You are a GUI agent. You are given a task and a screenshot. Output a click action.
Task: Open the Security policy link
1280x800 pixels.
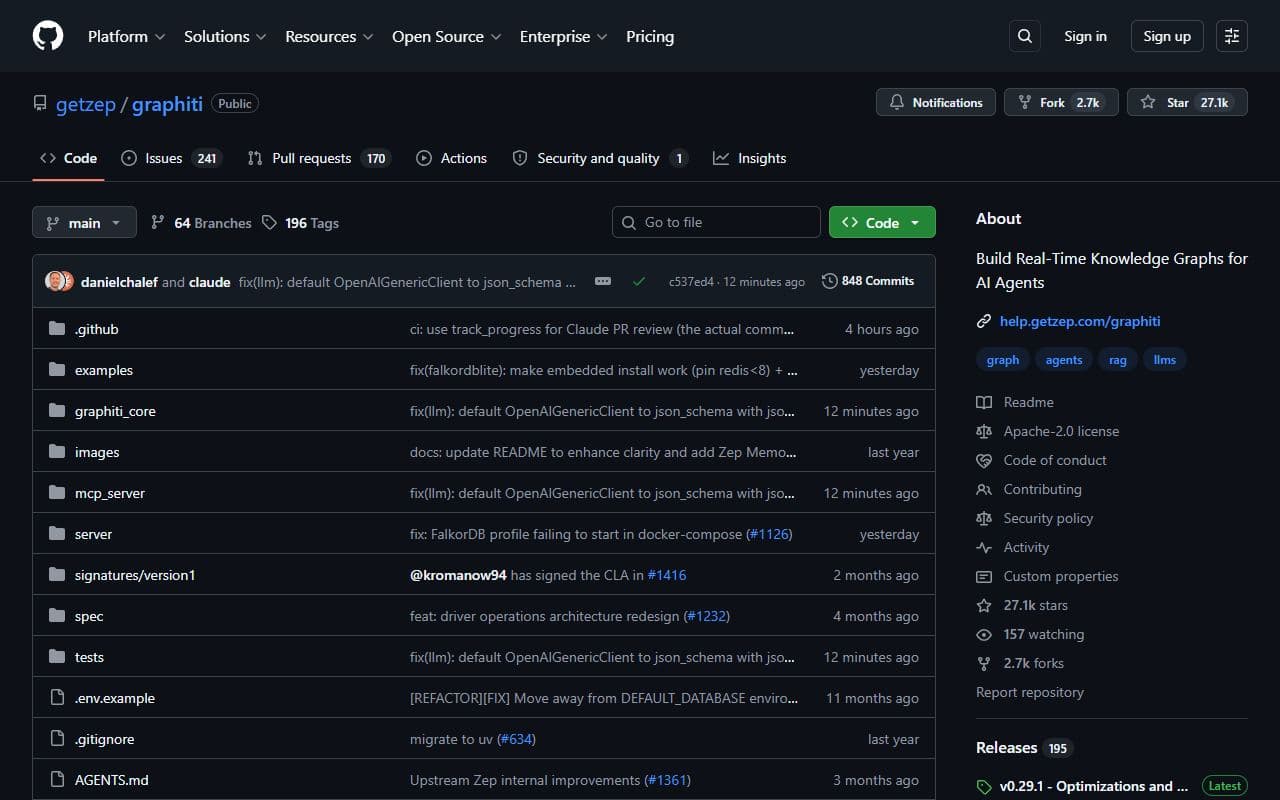pyautogui.click(x=1048, y=518)
